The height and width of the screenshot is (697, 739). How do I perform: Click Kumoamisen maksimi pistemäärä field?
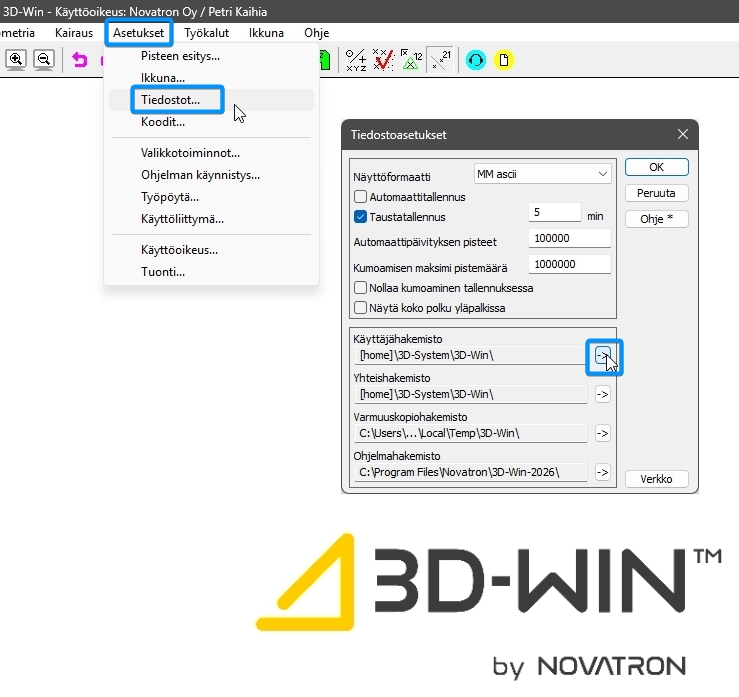[570, 264]
